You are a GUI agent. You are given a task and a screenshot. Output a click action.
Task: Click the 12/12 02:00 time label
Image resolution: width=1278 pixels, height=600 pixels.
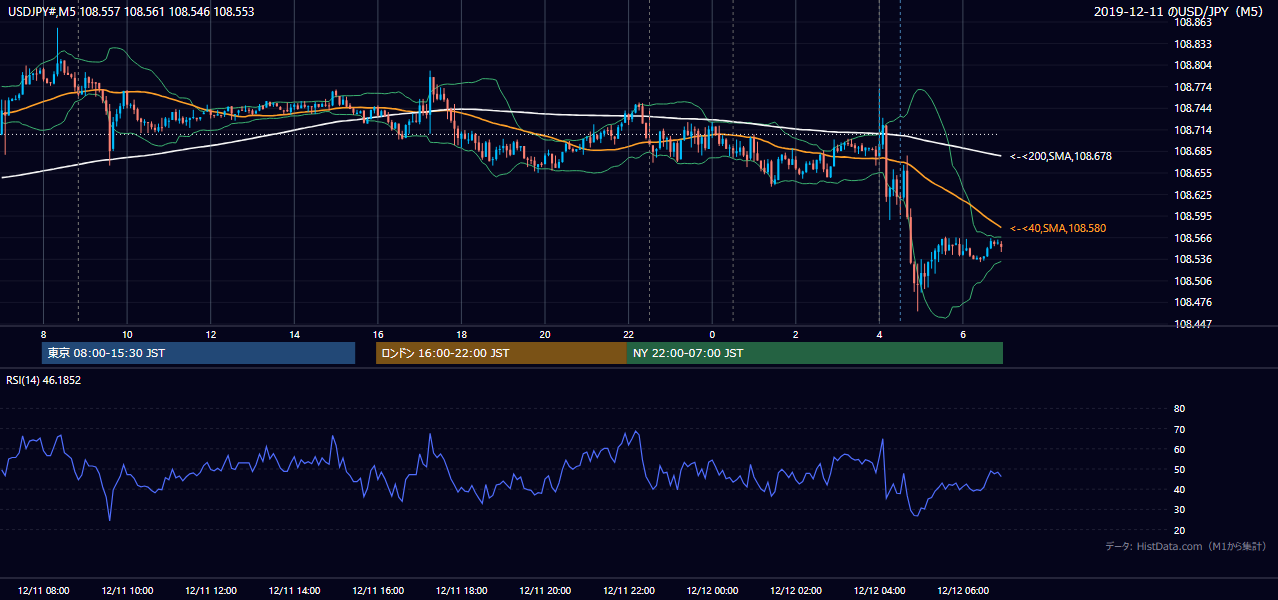[796, 591]
